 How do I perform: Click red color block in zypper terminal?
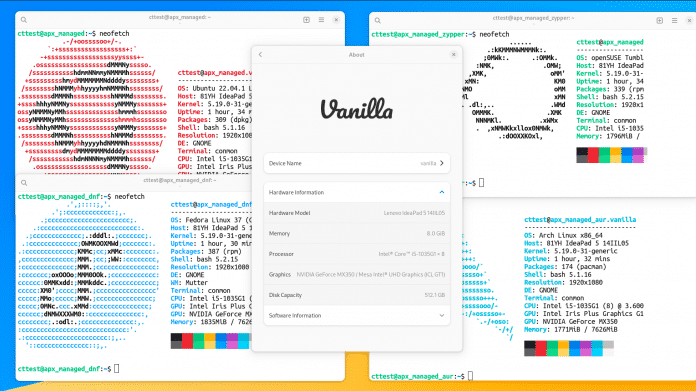tap(593, 155)
